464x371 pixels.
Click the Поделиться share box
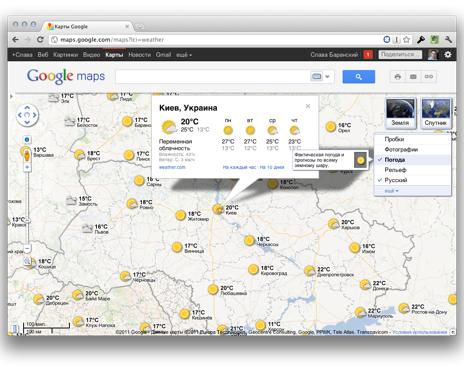[400, 54]
